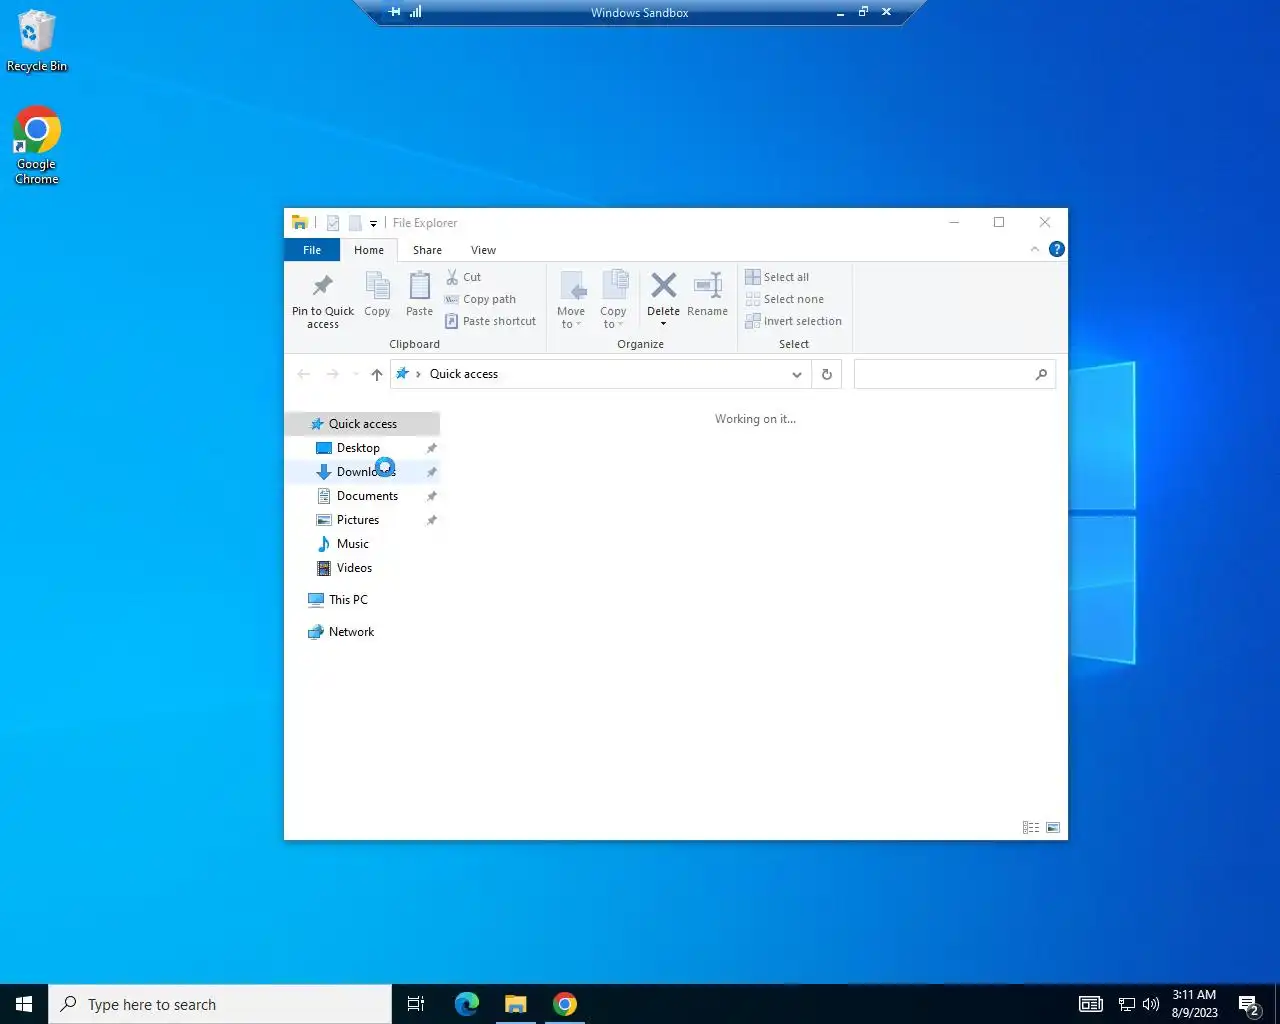Switch to the Home ribbon tab
The height and width of the screenshot is (1024, 1280).
click(369, 250)
